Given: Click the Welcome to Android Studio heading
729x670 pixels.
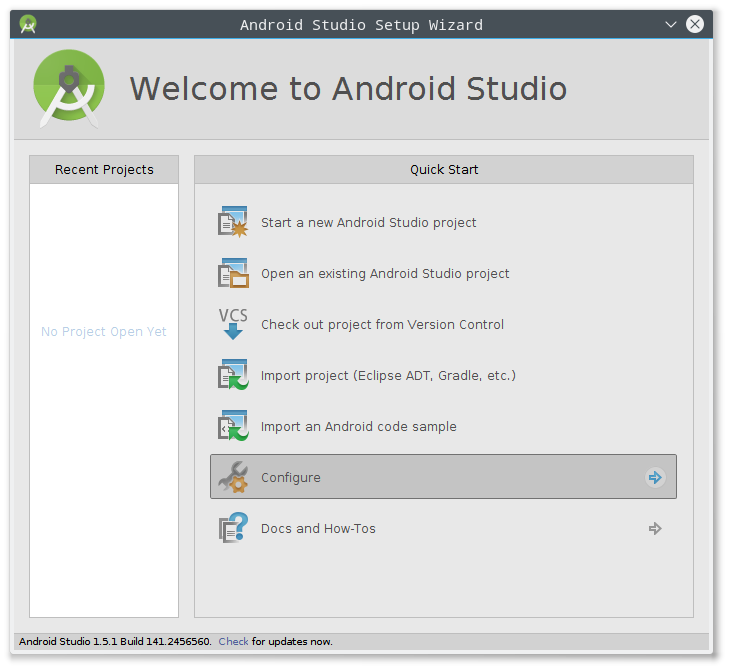Looking at the screenshot, I should click(348, 88).
